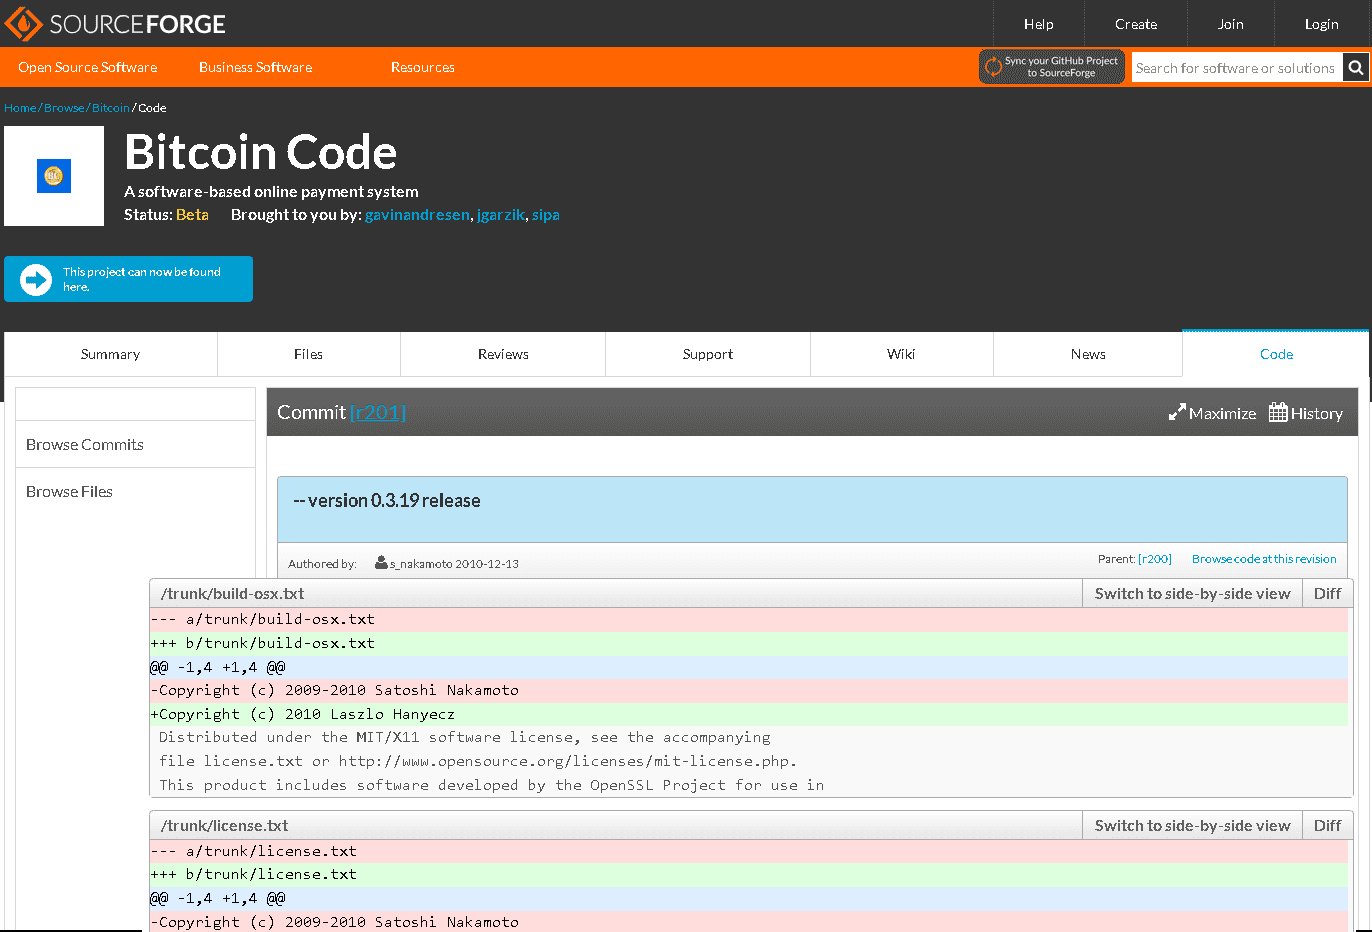The width and height of the screenshot is (1372, 932).
Task: Click 'This project can now be found here' banner
Action: [128, 279]
